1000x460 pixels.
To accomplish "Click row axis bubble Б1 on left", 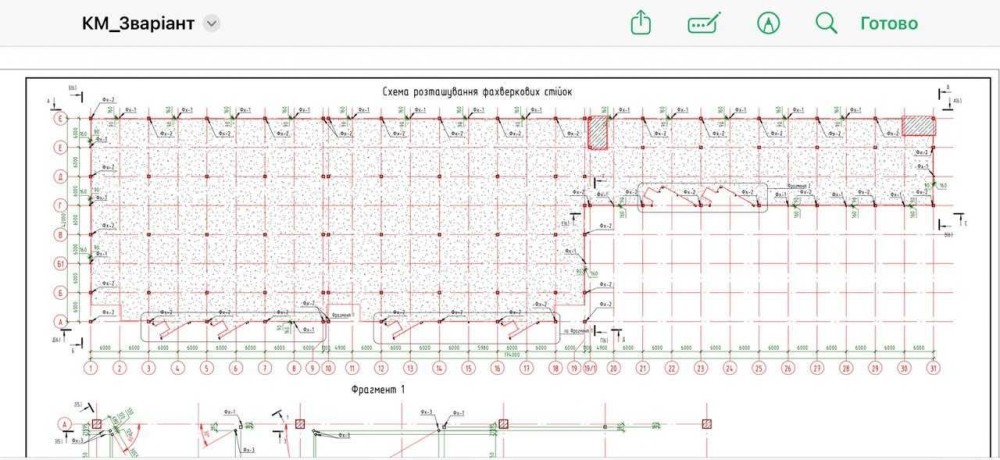I will point(60,264).
